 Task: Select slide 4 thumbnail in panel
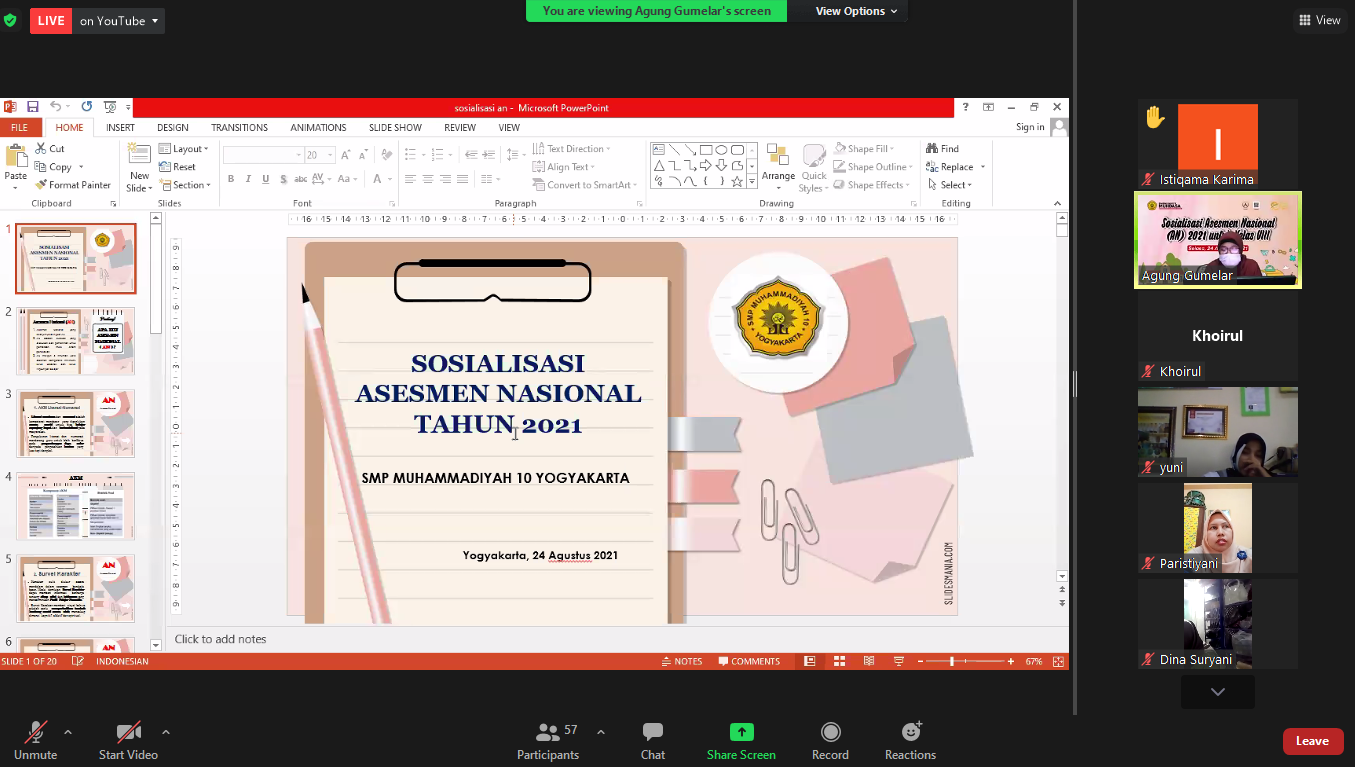(76, 506)
